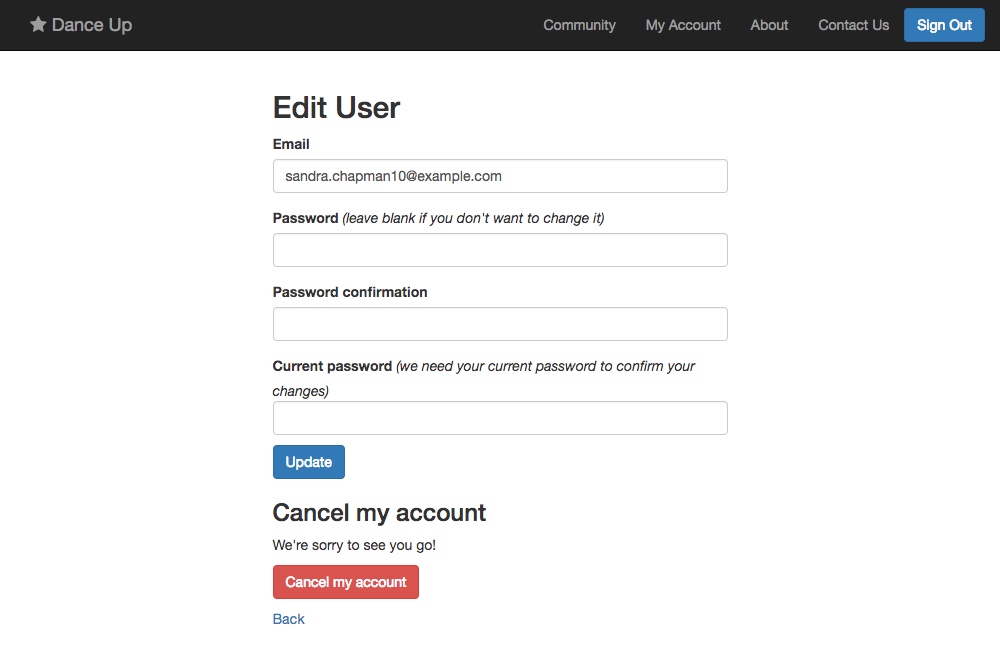Screen dimensions: 1000x671
Task: Go to My Account
Action: pos(683,25)
